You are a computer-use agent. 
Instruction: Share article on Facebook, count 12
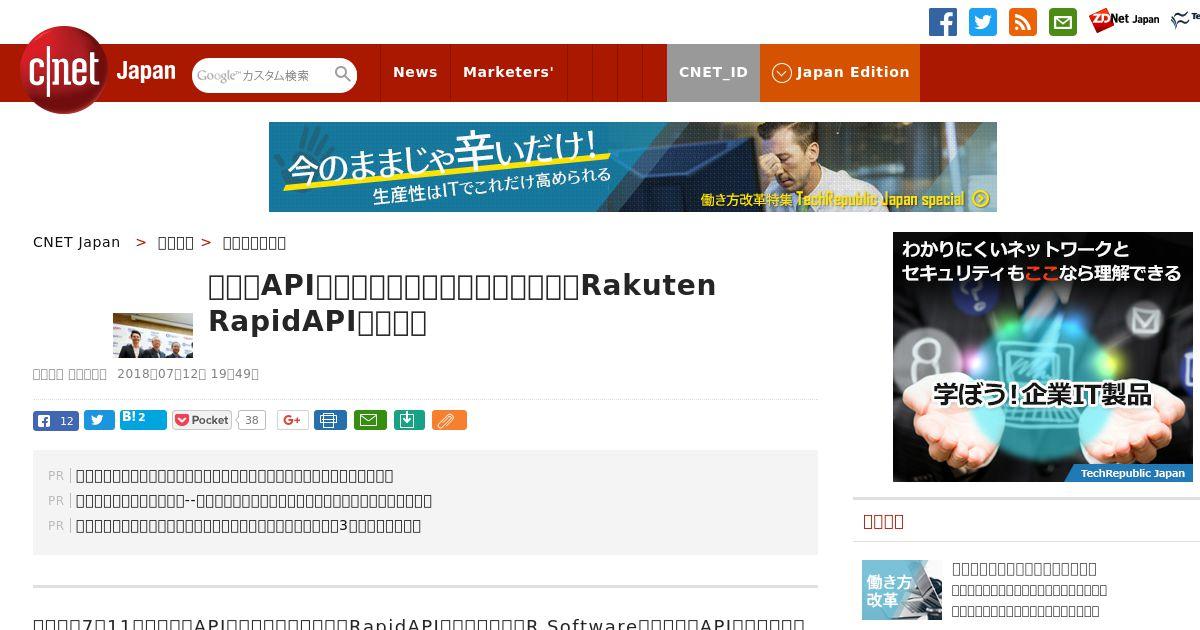(56, 421)
